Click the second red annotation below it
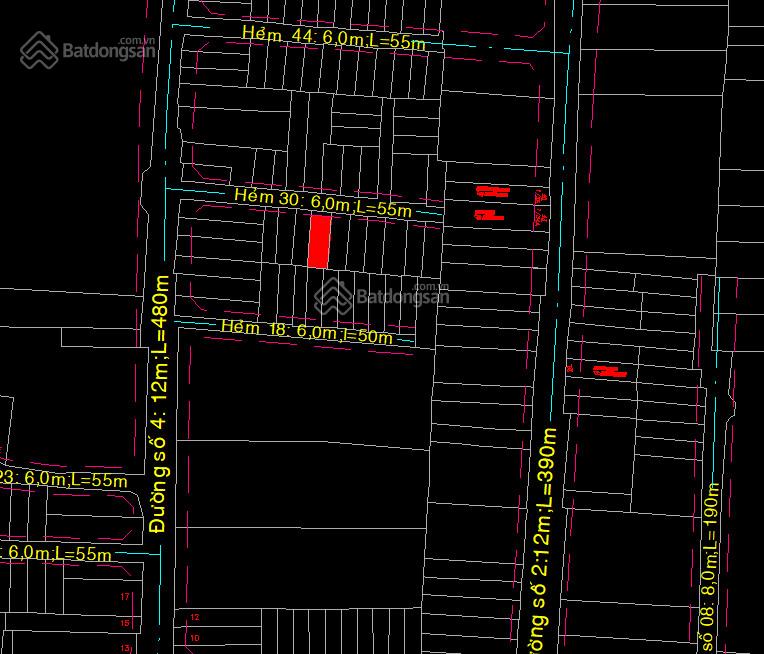764x654 pixels. point(488,215)
